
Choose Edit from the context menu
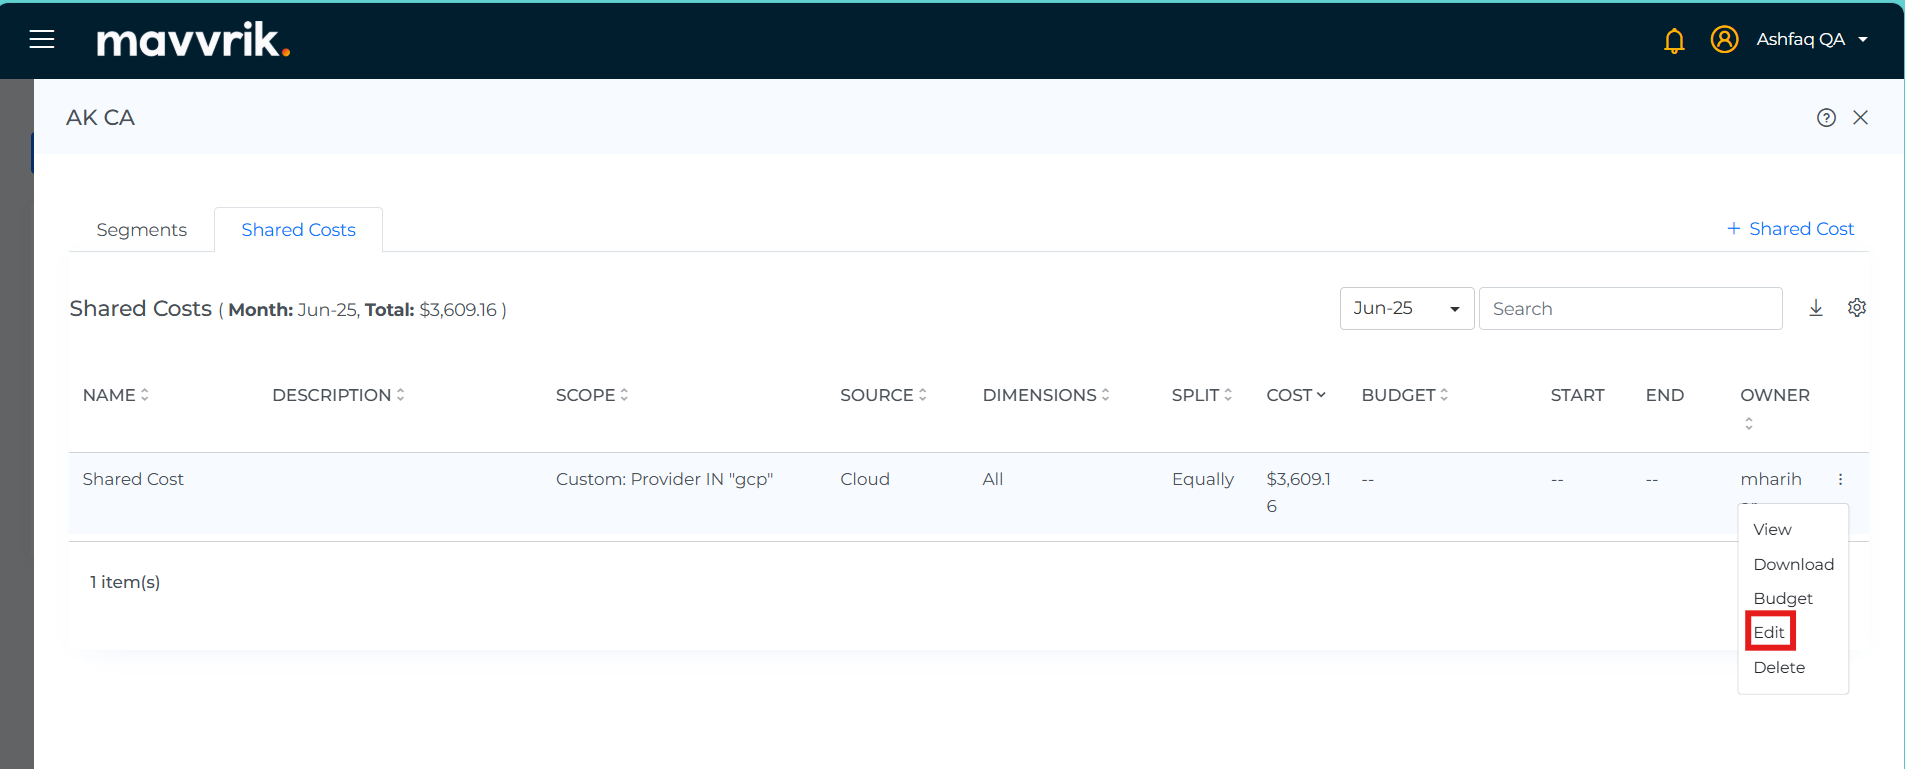[1769, 632]
